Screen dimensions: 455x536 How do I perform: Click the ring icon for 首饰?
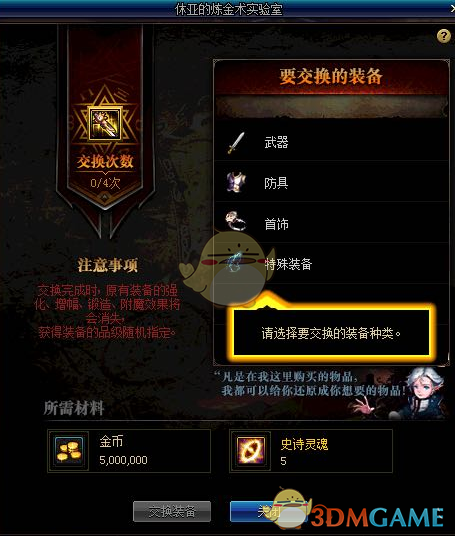click(x=236, y=221)
